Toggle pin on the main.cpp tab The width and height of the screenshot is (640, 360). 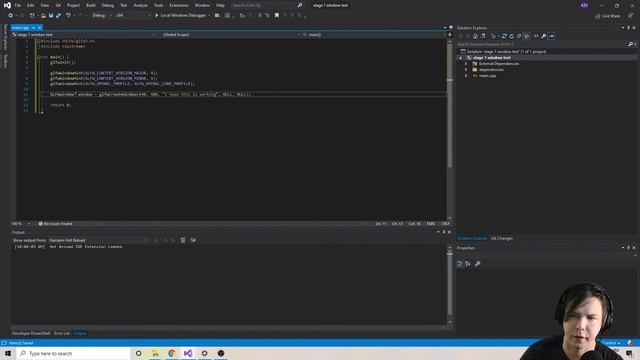point(33,28)
